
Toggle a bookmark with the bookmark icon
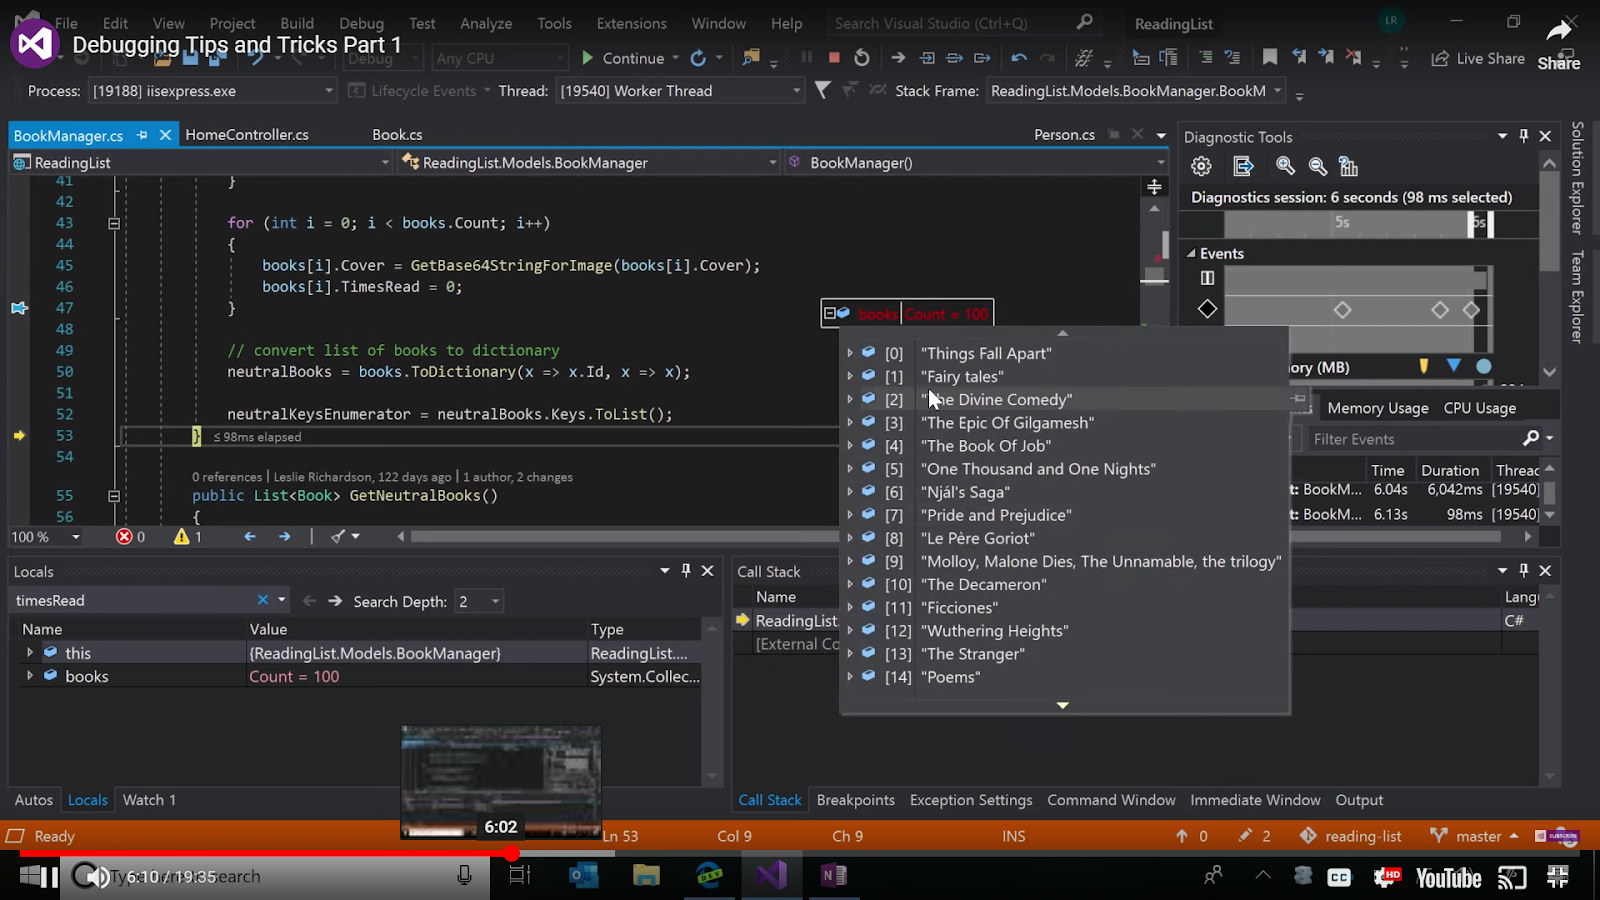(1270, 58)
